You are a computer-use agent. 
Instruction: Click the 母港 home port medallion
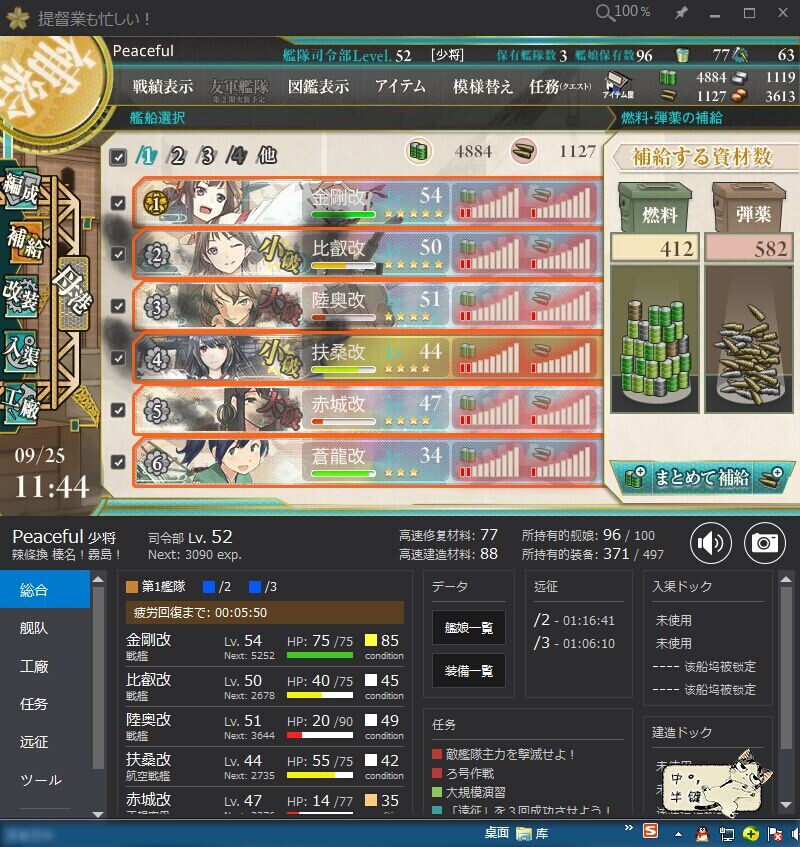[x=72, y=293]
